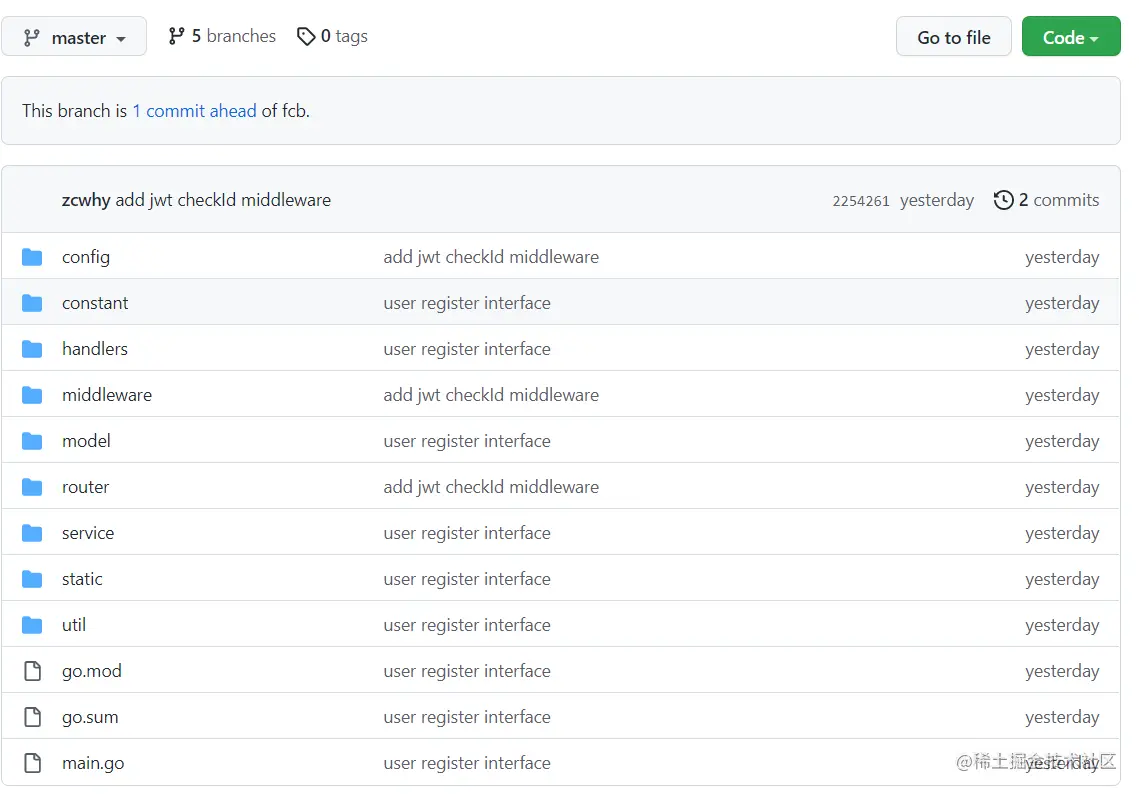This screenshot has width=1139, height=794.
Task: Open the master branch dropdown
Action: 74,37
